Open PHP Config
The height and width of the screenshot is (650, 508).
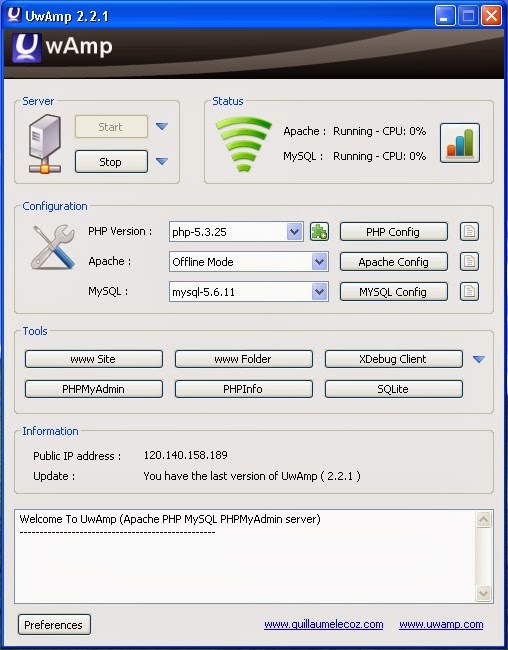(394, 231)
